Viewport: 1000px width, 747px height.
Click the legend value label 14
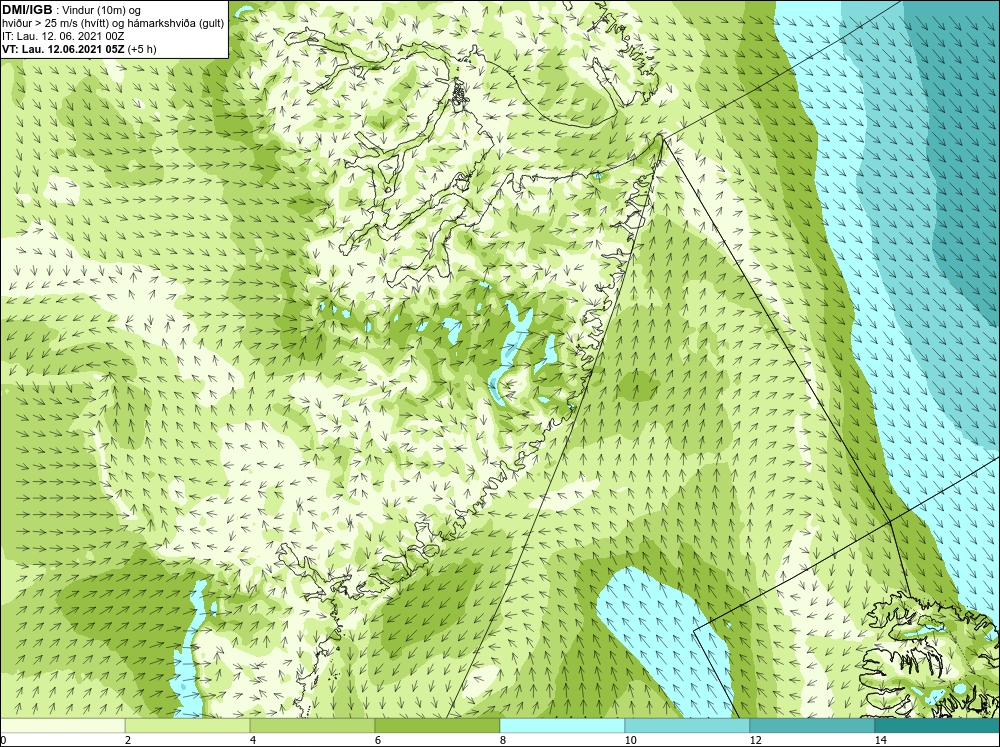click(x=881, y=740)
